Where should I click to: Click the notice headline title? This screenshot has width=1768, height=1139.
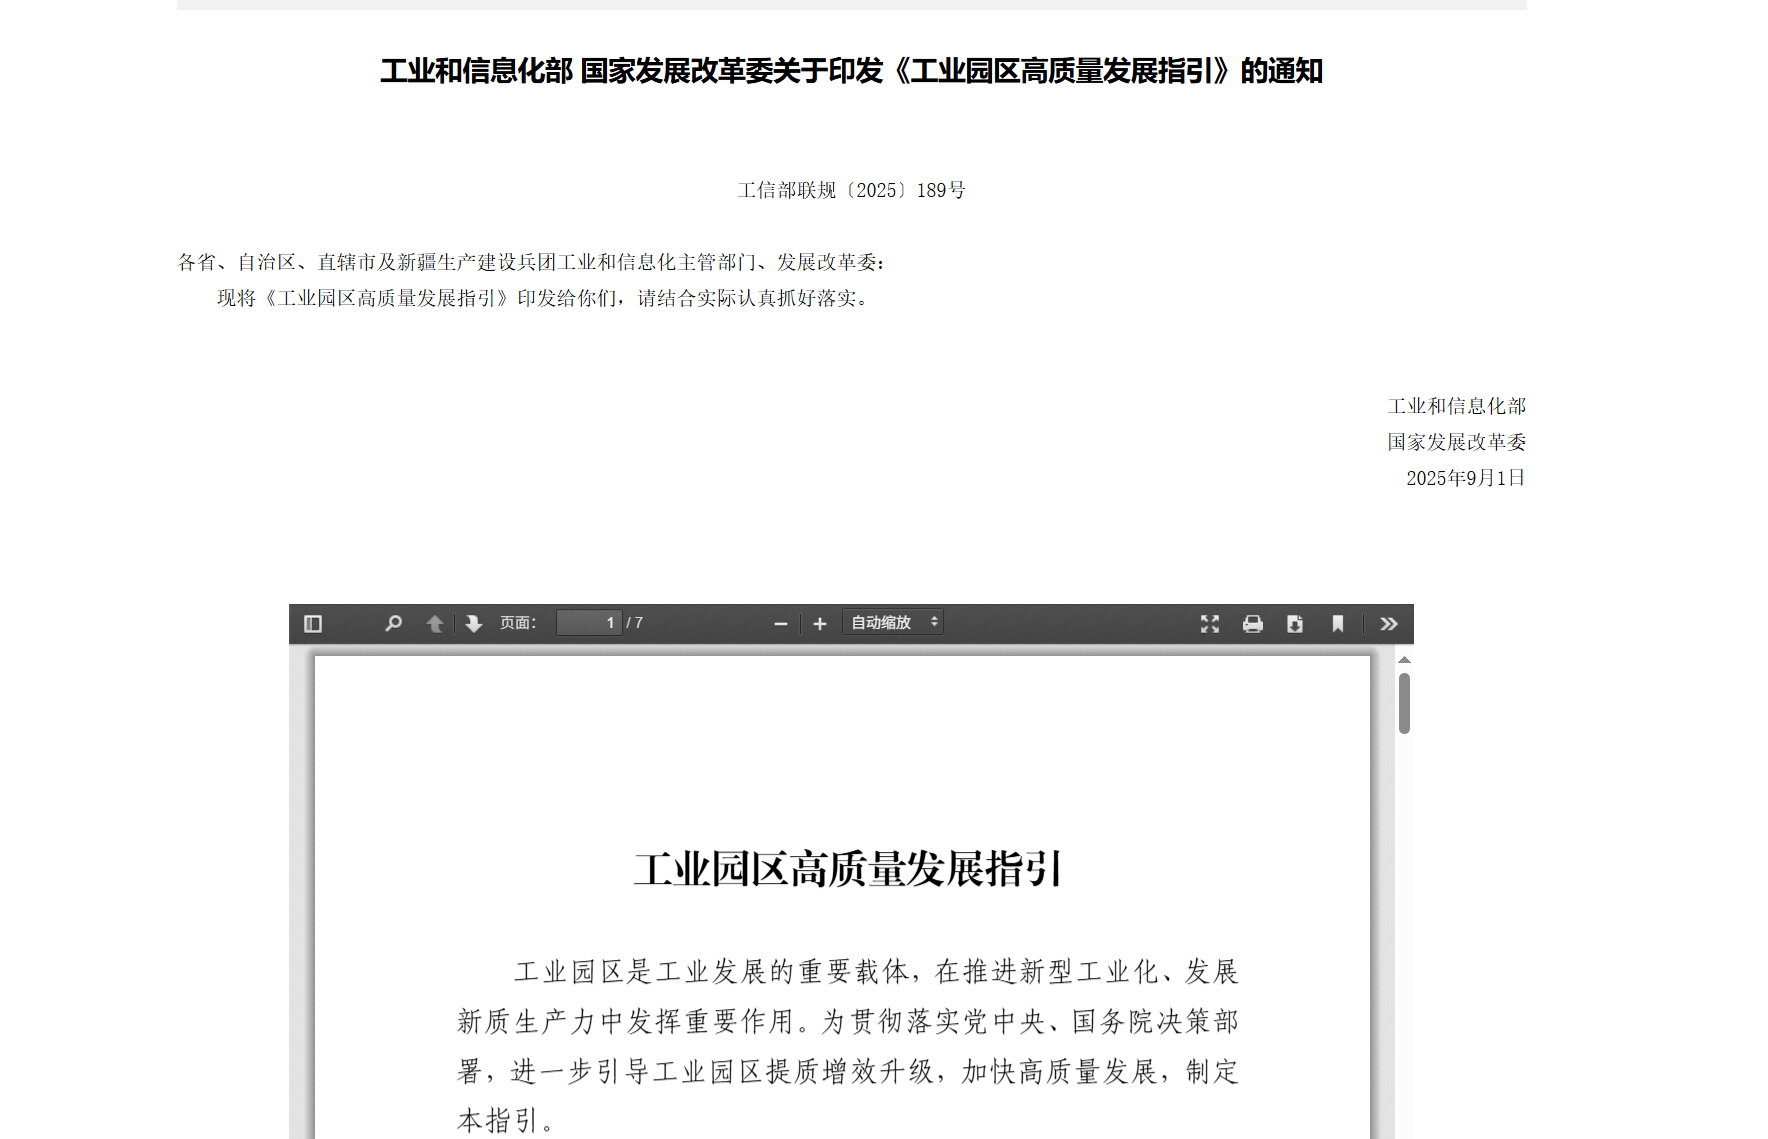(851, 71)
